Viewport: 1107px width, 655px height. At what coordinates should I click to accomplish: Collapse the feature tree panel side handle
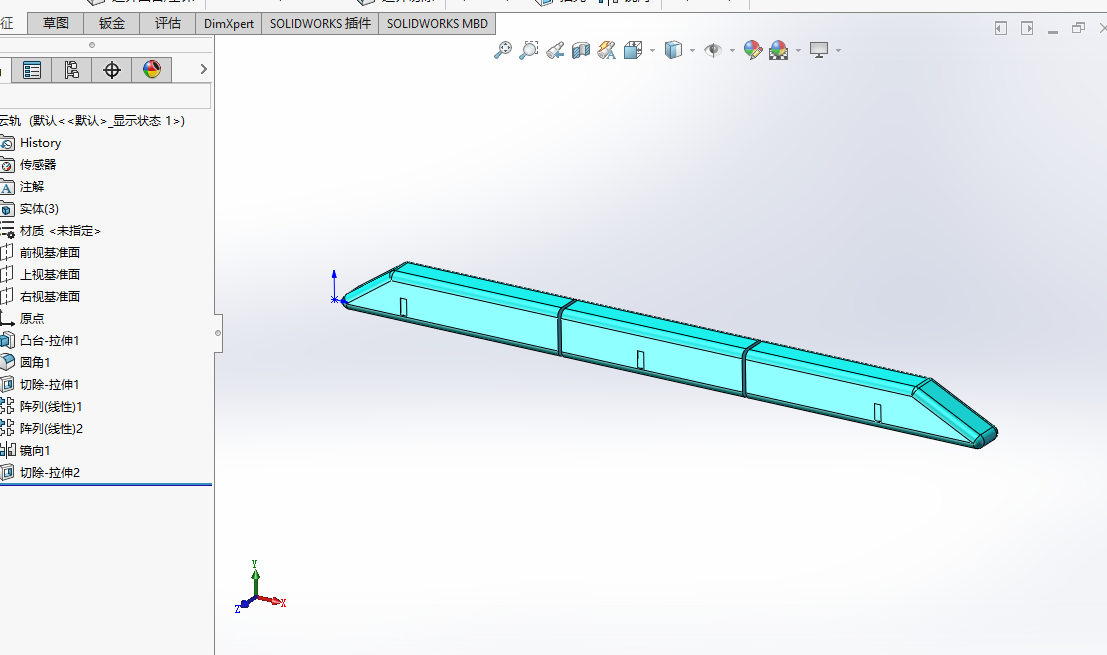coord(218,333)
